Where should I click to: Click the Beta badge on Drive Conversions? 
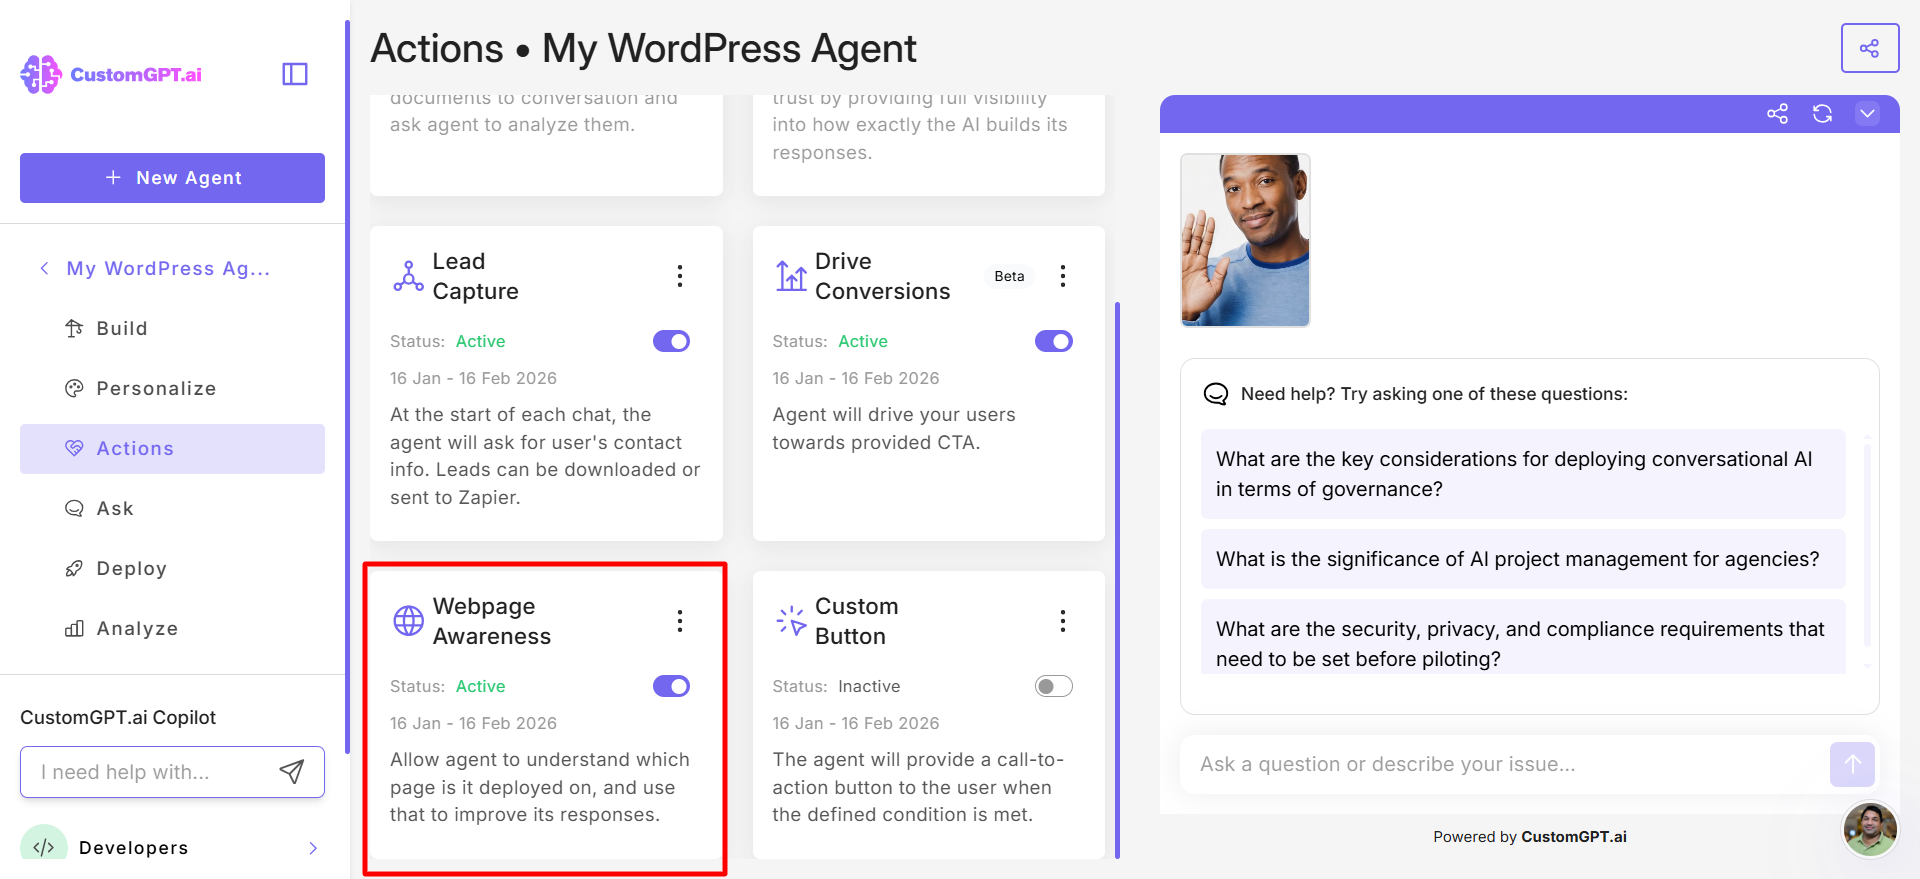(1009, 276)
